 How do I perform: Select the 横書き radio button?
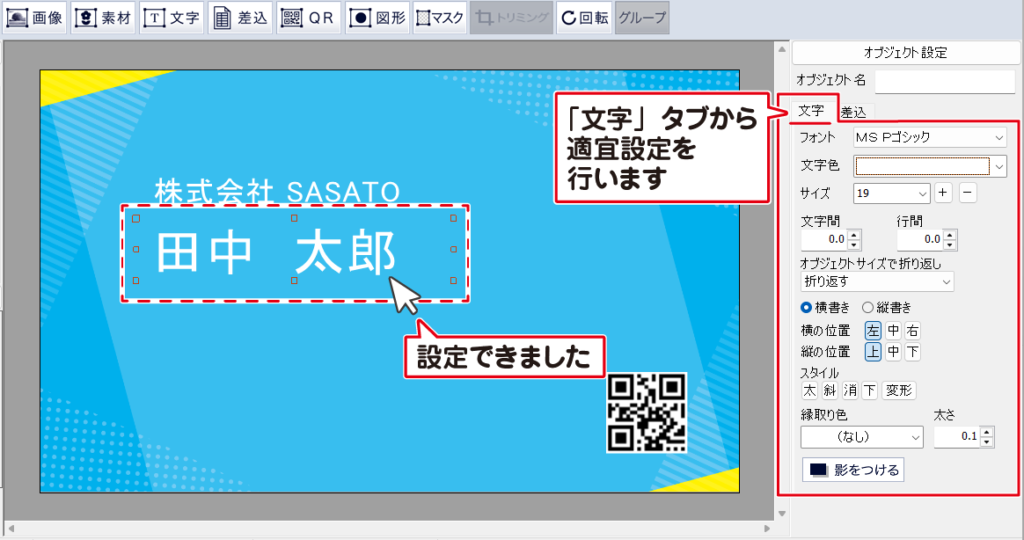click(x=807, y=307)
